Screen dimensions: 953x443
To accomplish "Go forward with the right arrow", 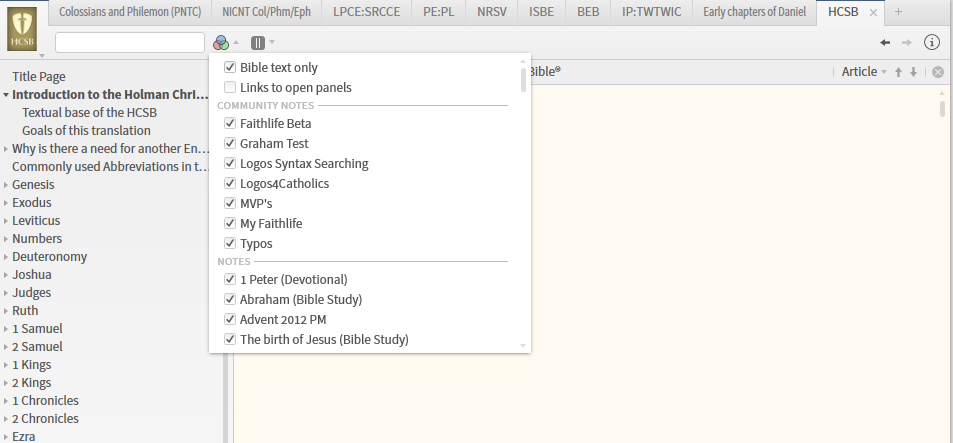I will tap(907, 43).
